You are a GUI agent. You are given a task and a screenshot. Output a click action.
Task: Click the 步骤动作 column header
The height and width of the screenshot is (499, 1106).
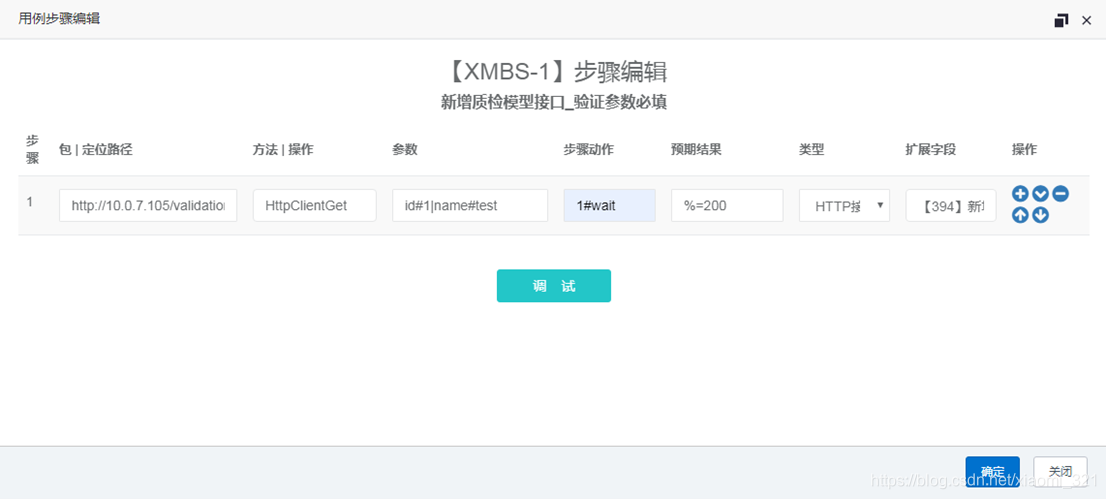point(588,150)
